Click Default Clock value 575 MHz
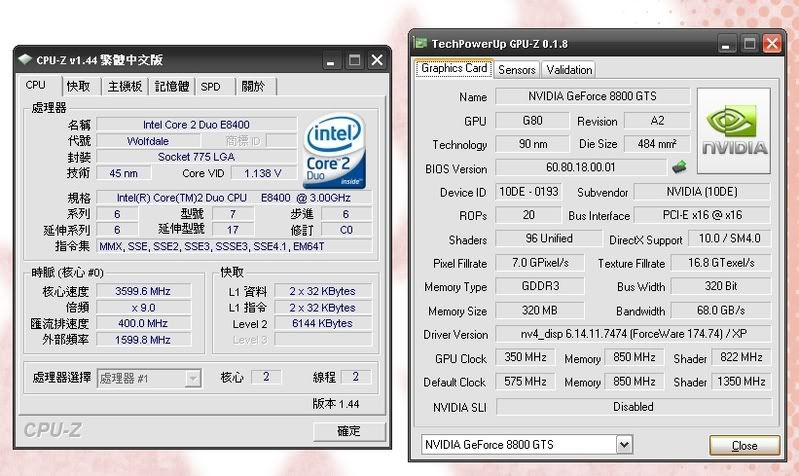 525,381
